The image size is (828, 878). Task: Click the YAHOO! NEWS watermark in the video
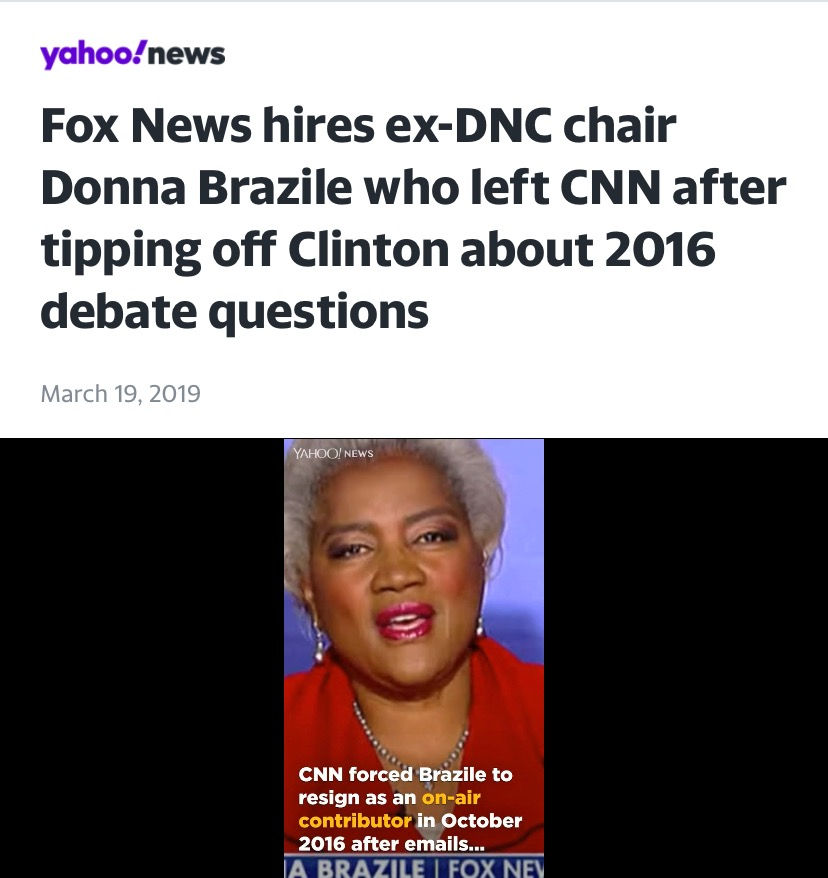[x=333, y=453]
